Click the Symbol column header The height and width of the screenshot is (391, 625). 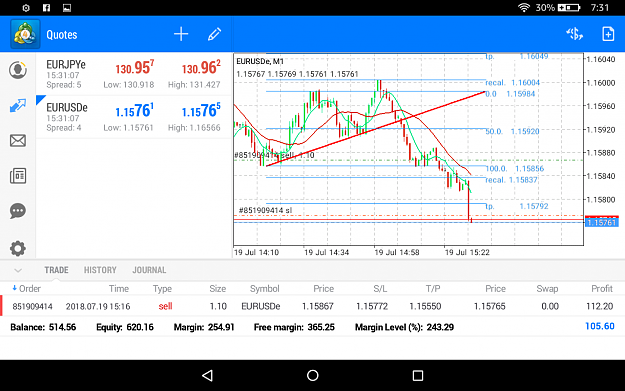coord(265,289)
